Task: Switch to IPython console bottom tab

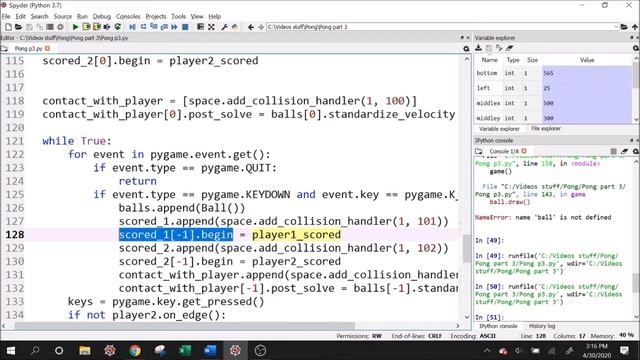Action: pyautogui.click(x=498, y=326)
